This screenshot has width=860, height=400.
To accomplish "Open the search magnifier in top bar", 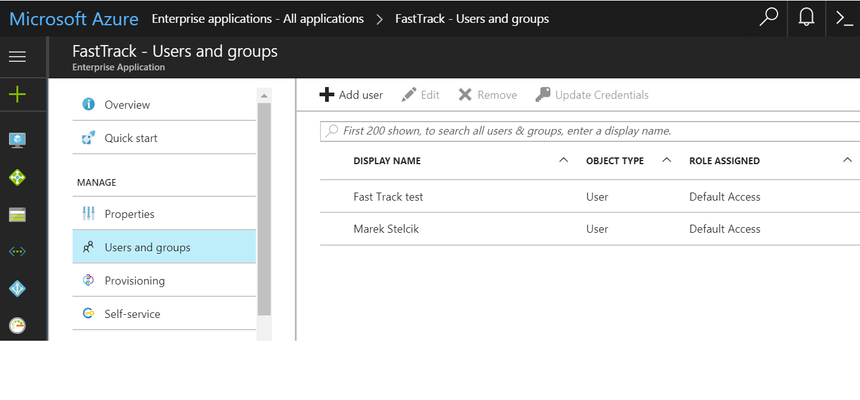I will [768, 18].
